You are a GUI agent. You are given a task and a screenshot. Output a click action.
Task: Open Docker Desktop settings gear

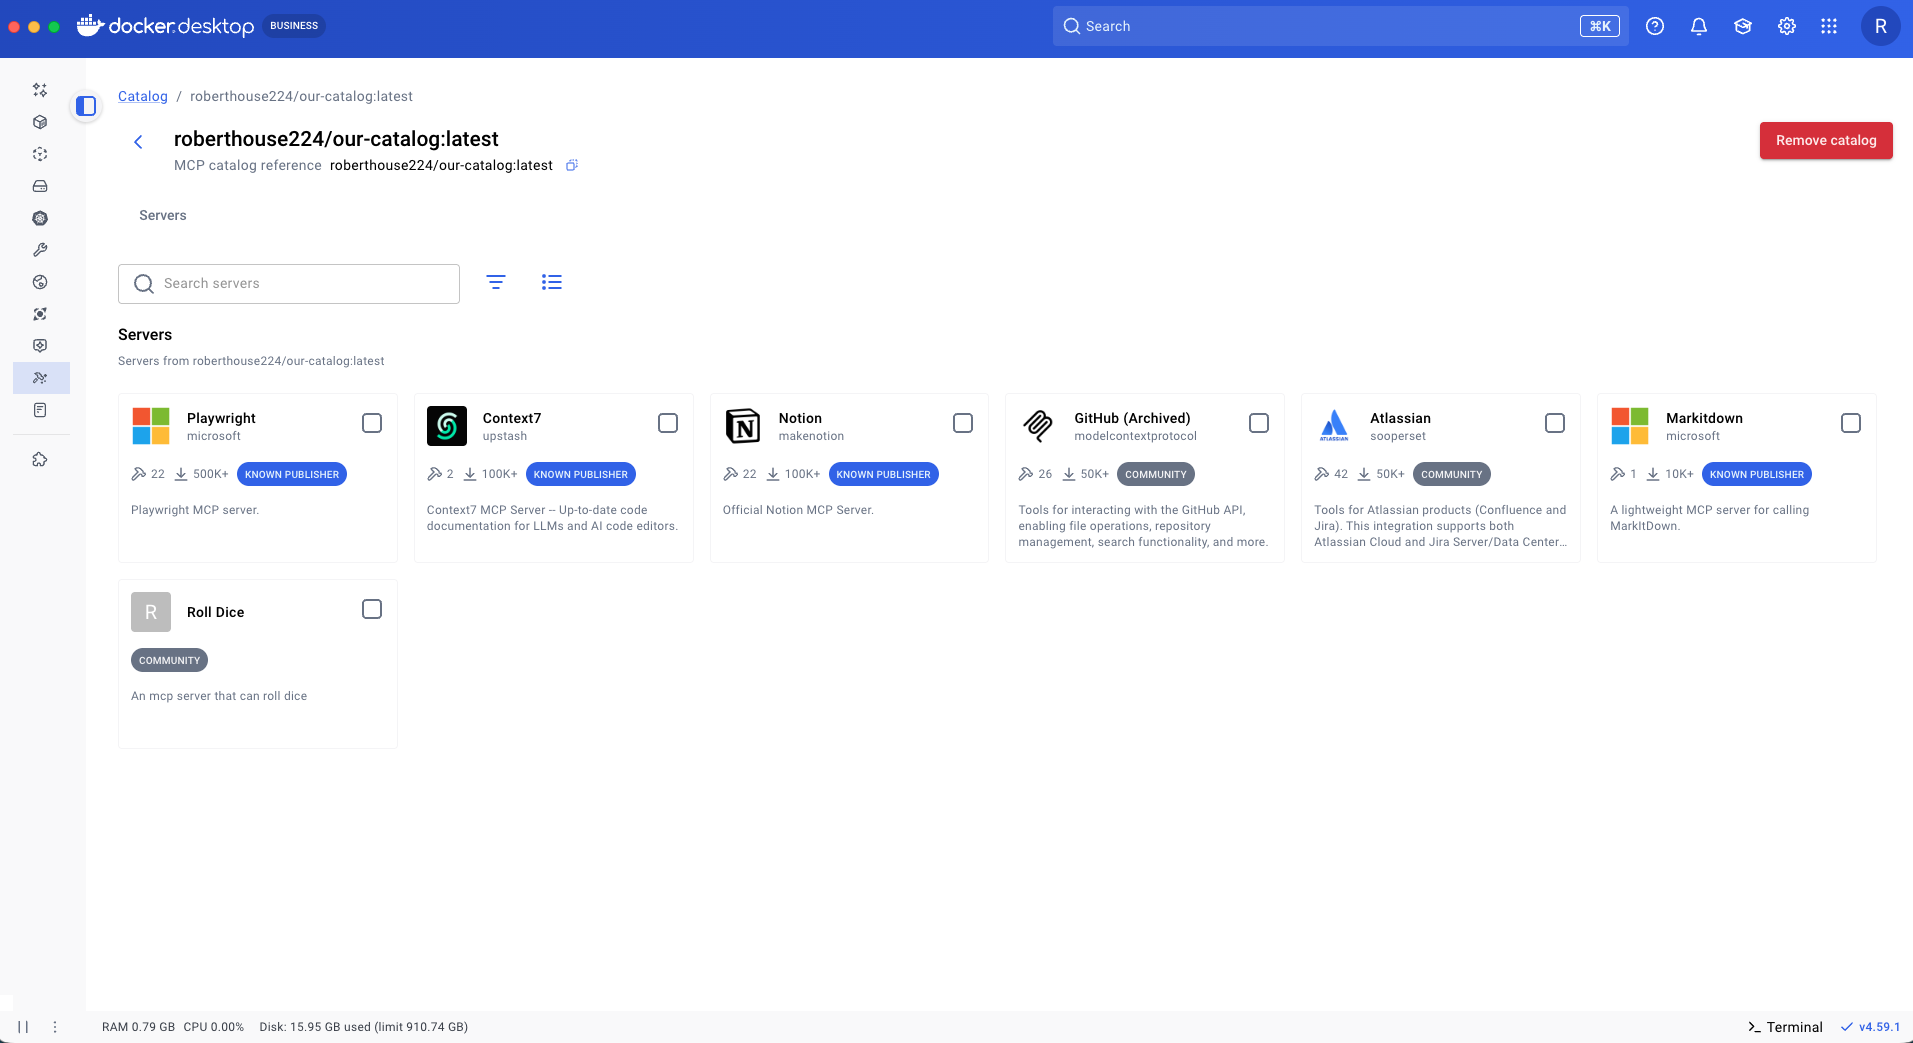click(1787, 27)
